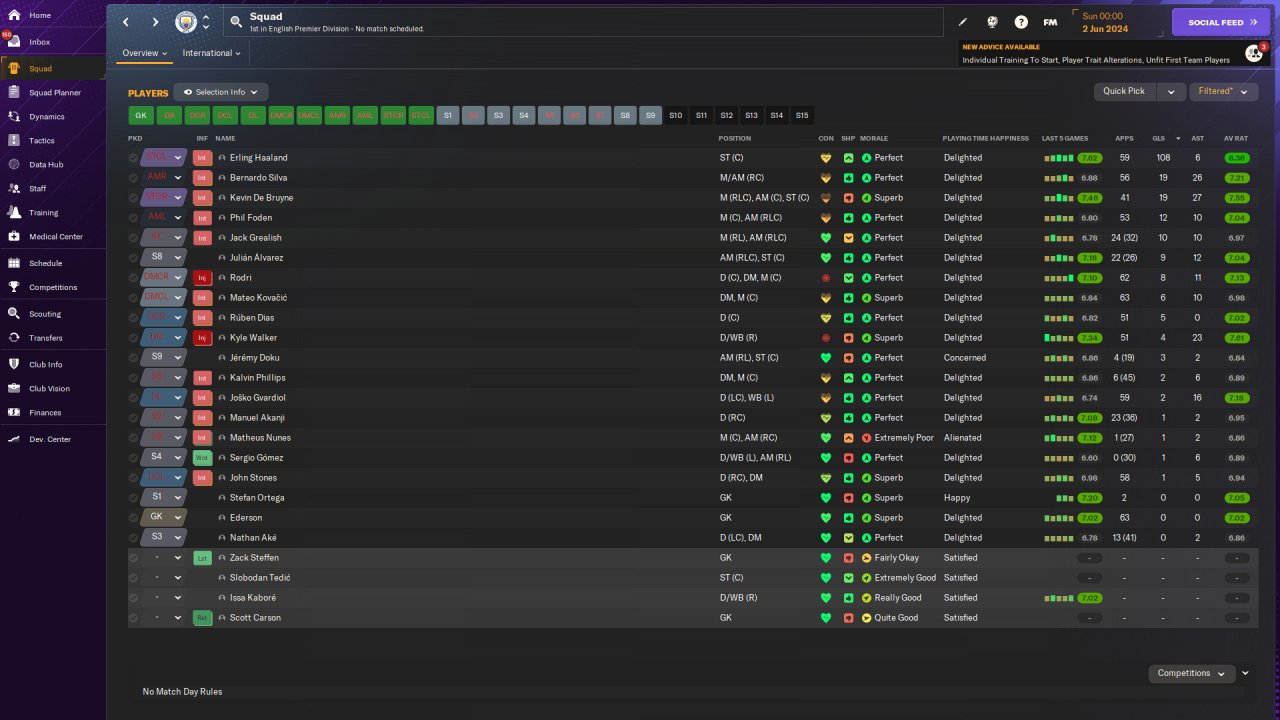Select the S1 substitute slot

click(448, 116)
